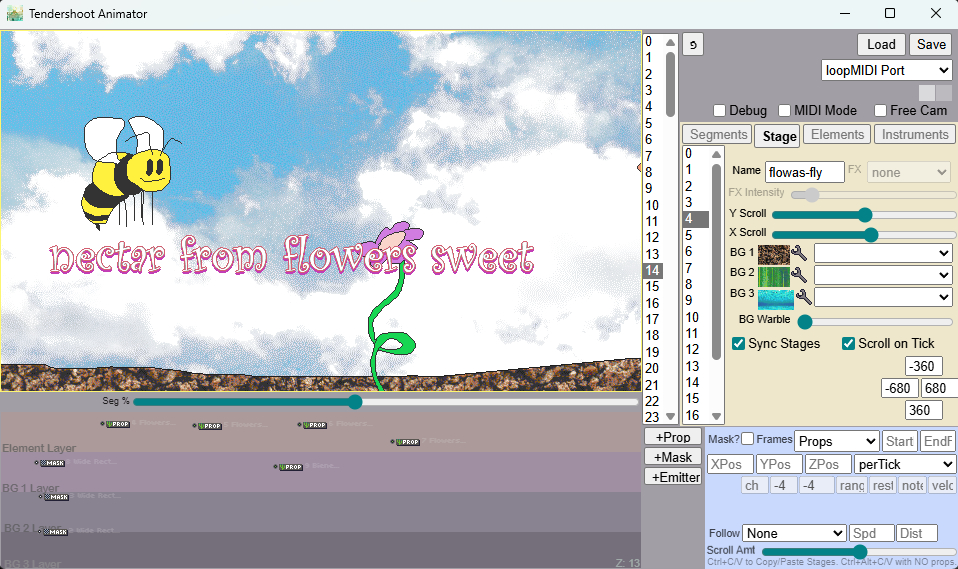Open the Instruments tab
Viewport: 958px width, 569px height.
[914, 135]
